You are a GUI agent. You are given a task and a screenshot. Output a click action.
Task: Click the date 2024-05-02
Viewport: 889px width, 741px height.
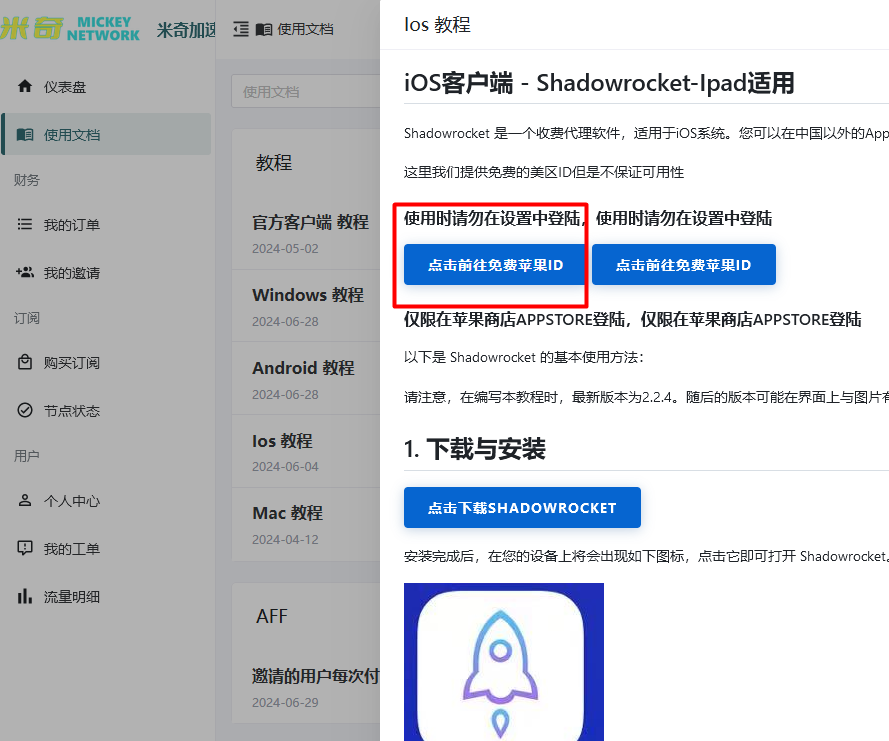285,248
